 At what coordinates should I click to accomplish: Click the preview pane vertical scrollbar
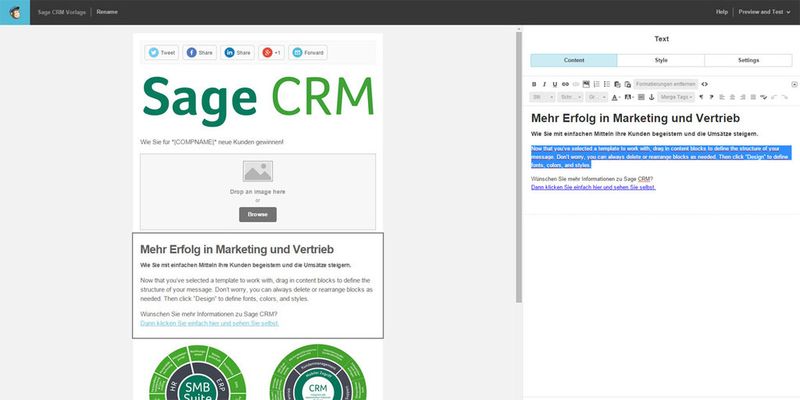click(x=519, y=167)
